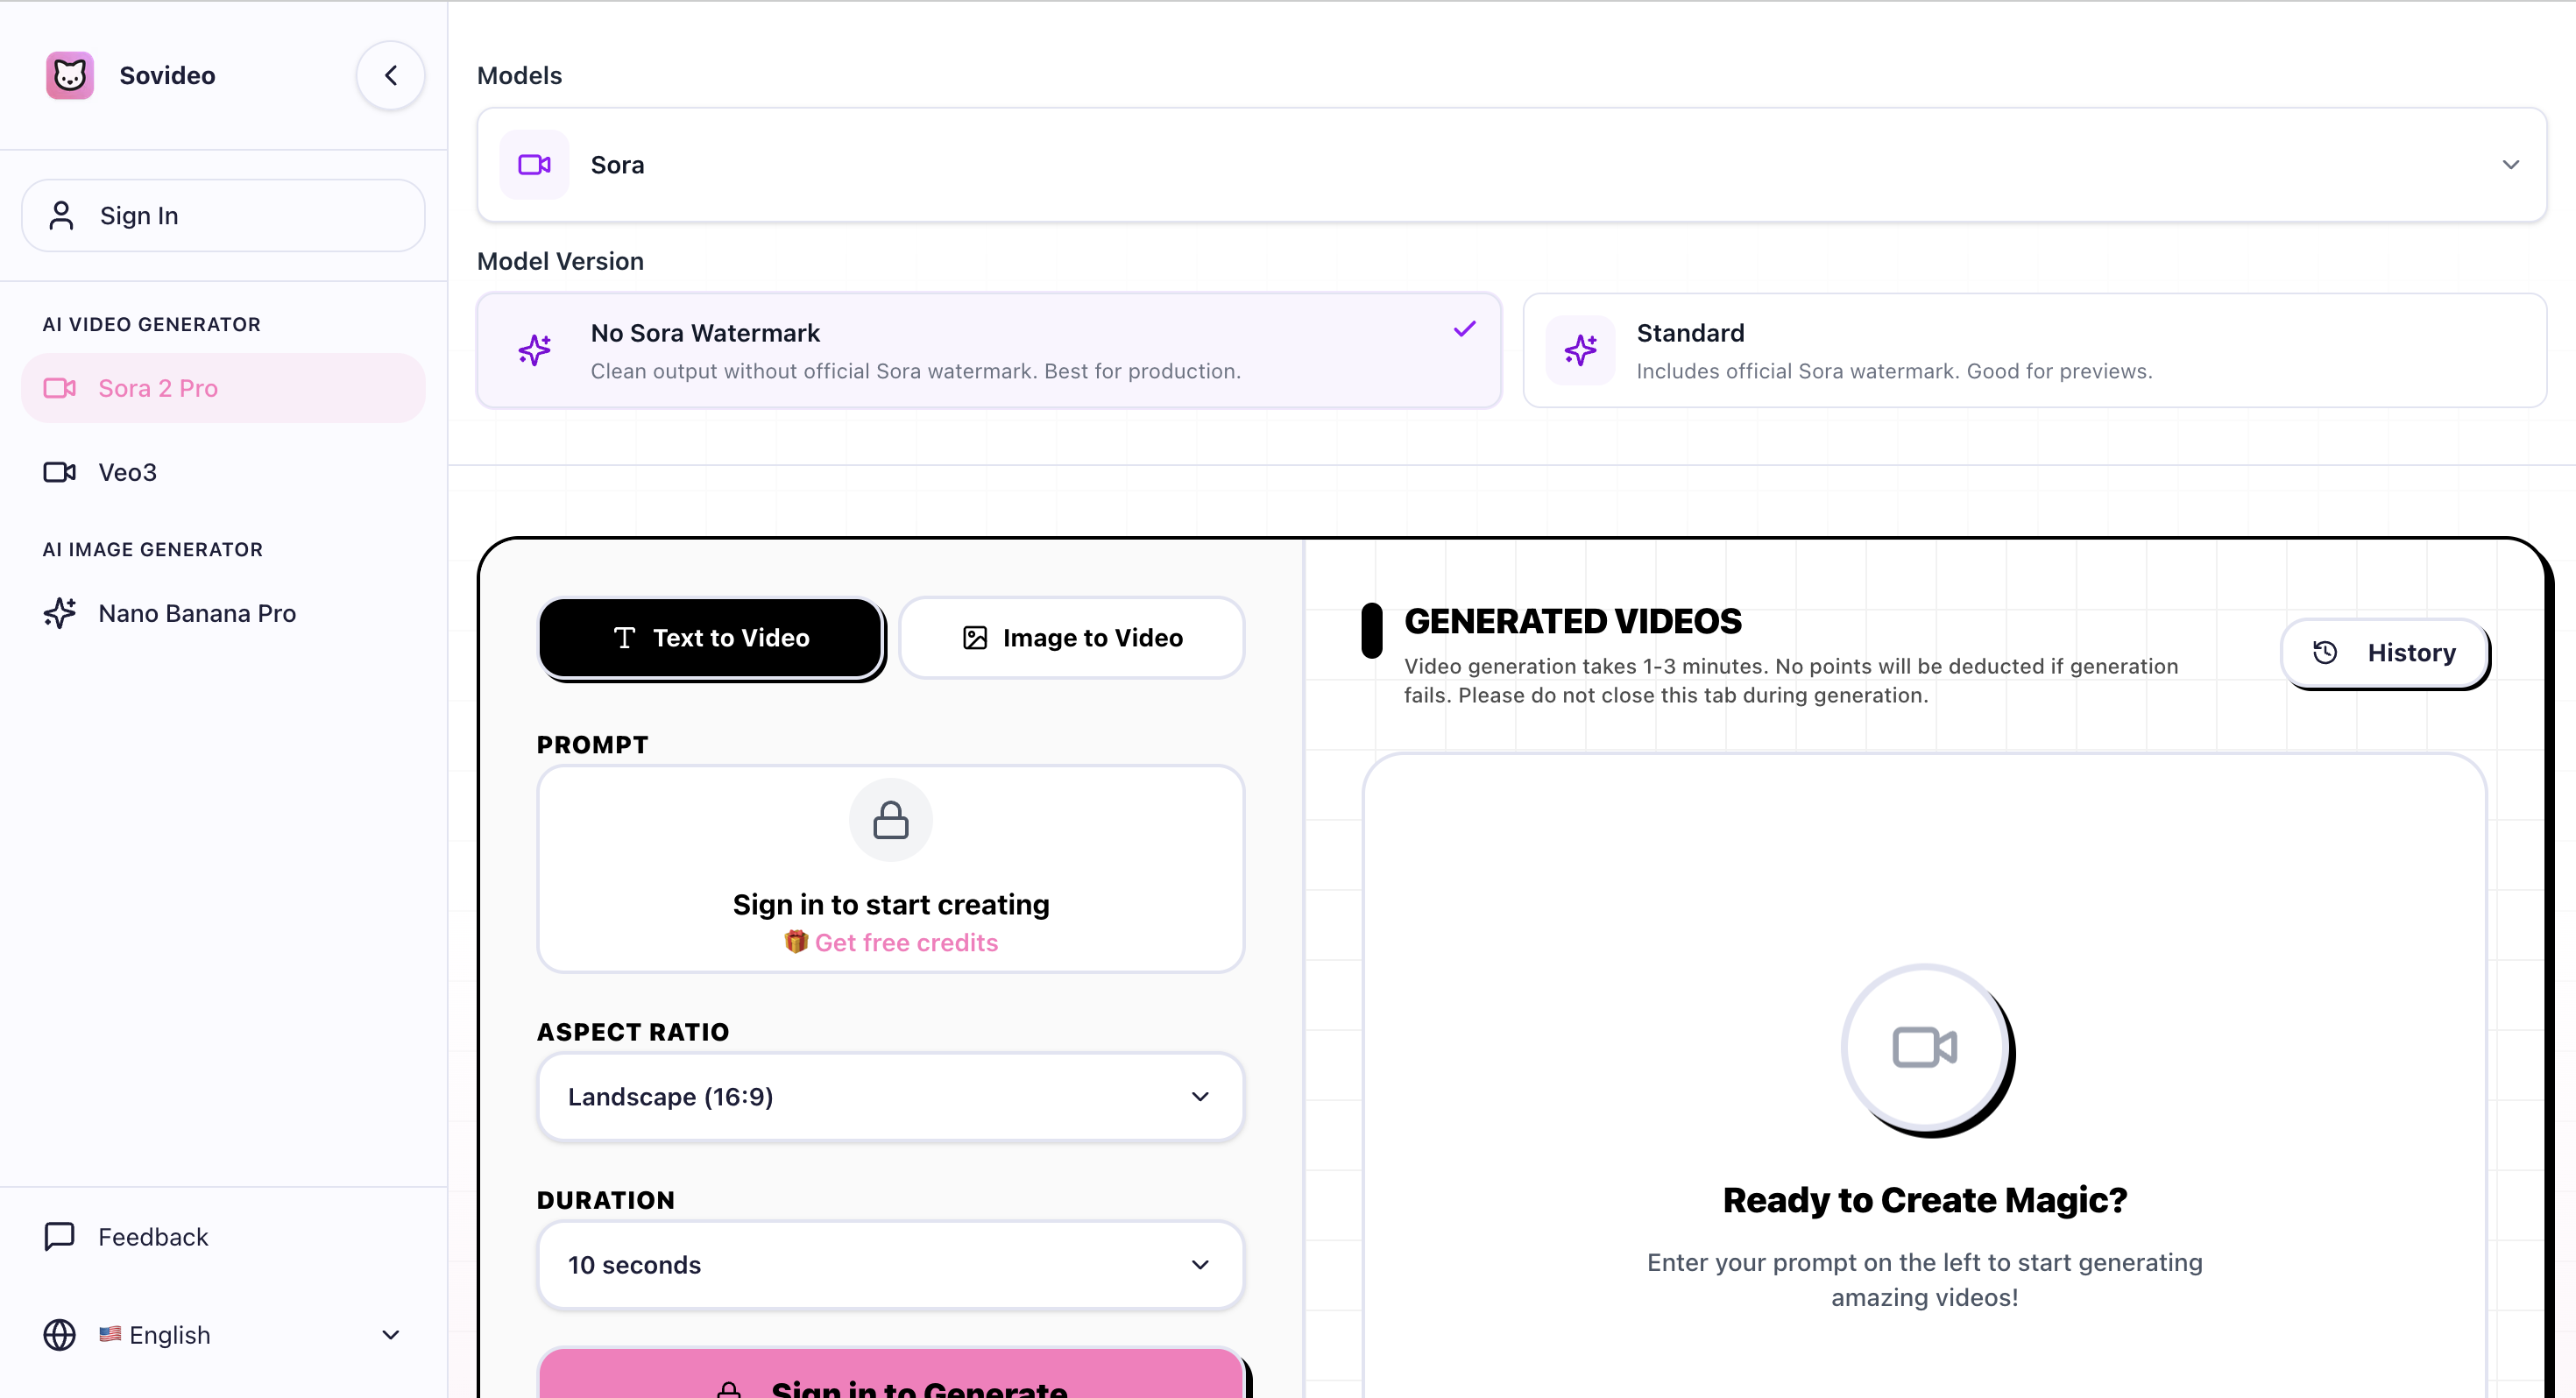Image resolution: width=2576 pixels, height=1398 pixels.
Task: Open the Duration dropdown showing 10 seconds
Action: 890,1264
